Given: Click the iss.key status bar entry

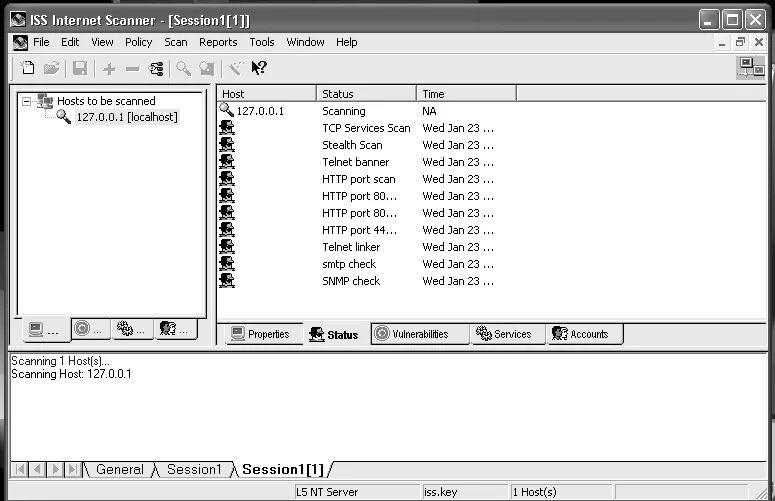Looking at the screenshot, I should 465,492.
